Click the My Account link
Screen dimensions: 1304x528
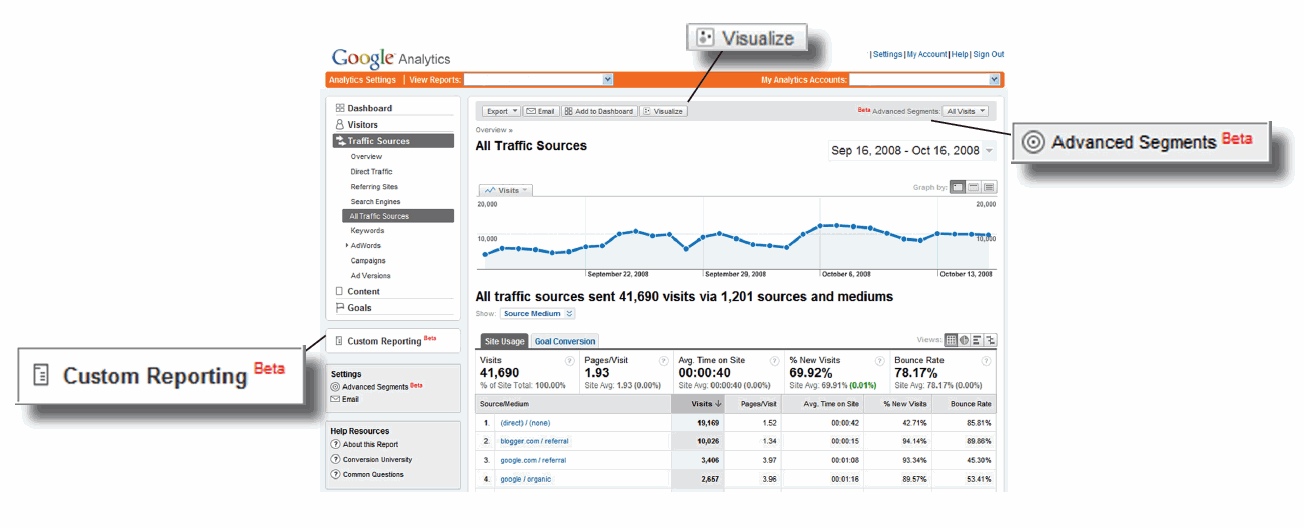click(x=927, y=55)
